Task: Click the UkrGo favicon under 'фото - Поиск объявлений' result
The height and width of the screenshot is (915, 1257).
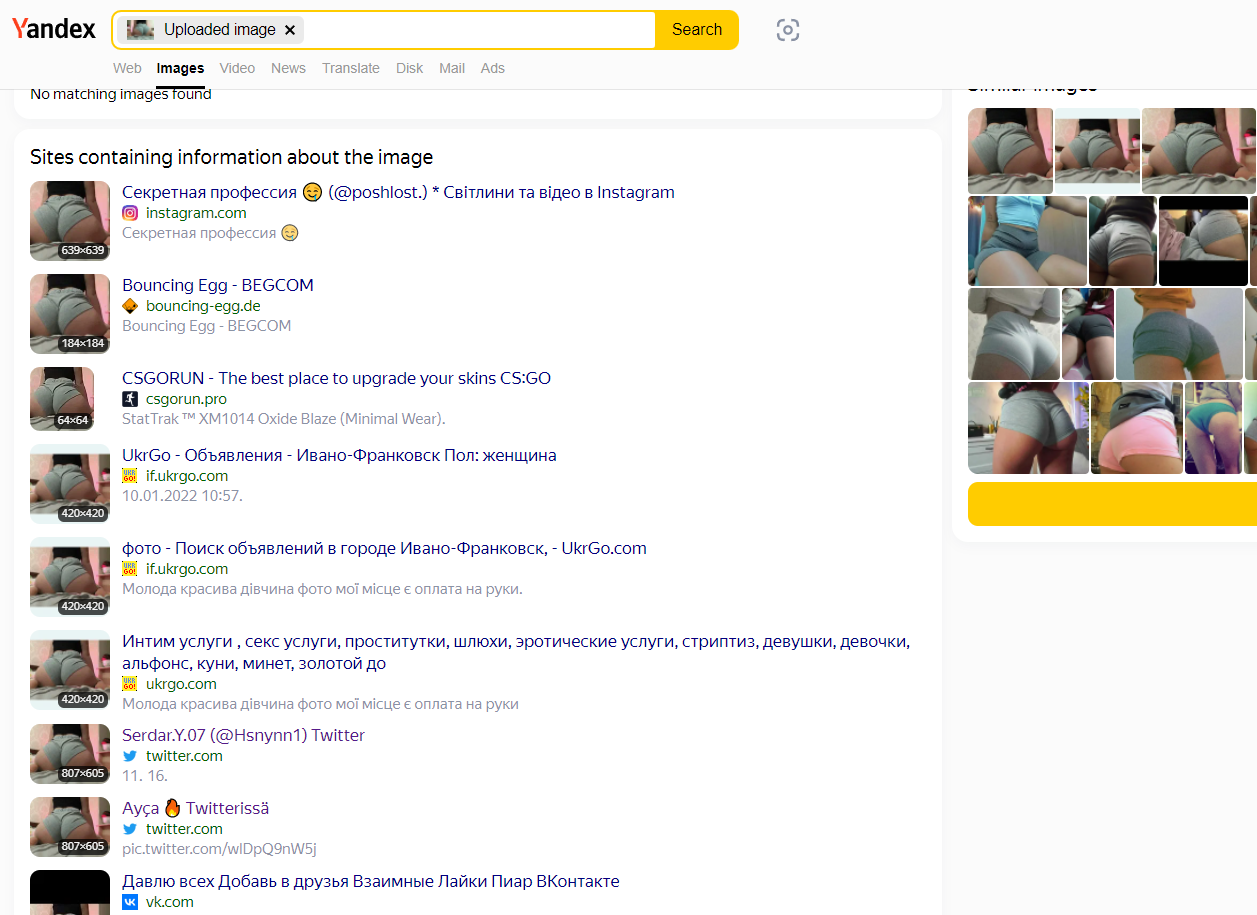Action: (130, 569)
